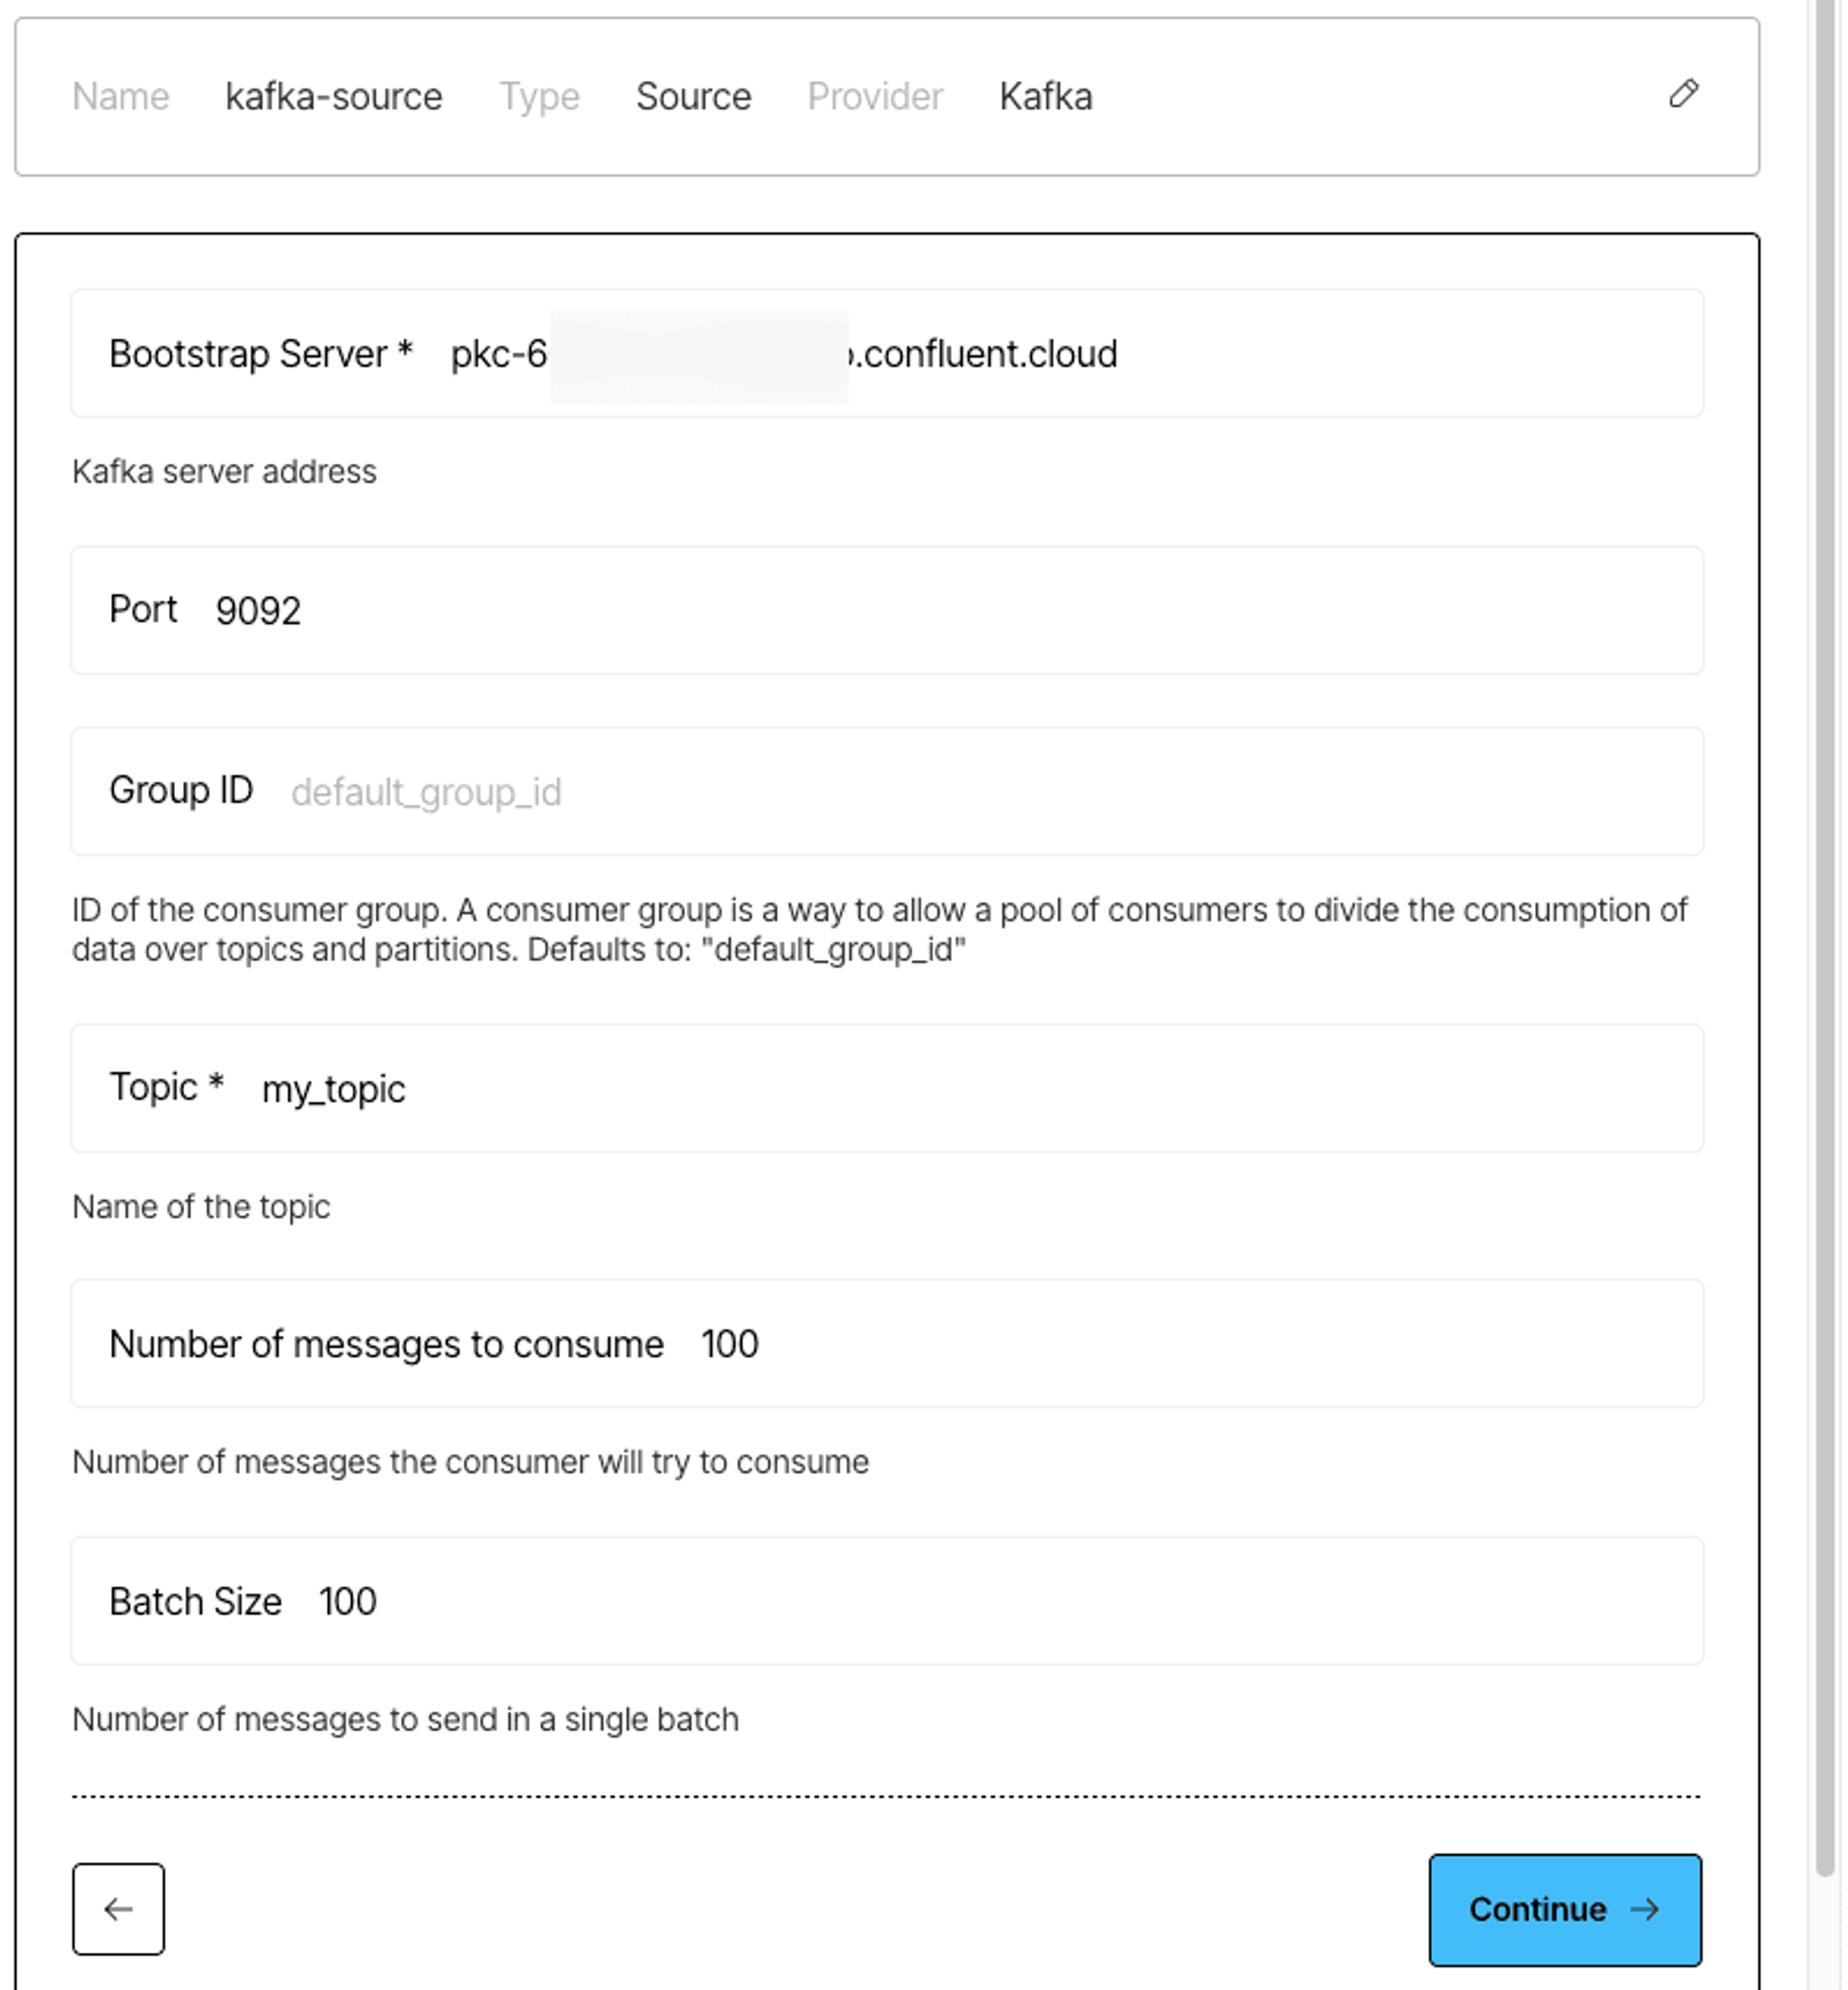Click 'Number of messages the consumer will try' text
This screenshot has height=1990, width=1848.
point(471,1462)
